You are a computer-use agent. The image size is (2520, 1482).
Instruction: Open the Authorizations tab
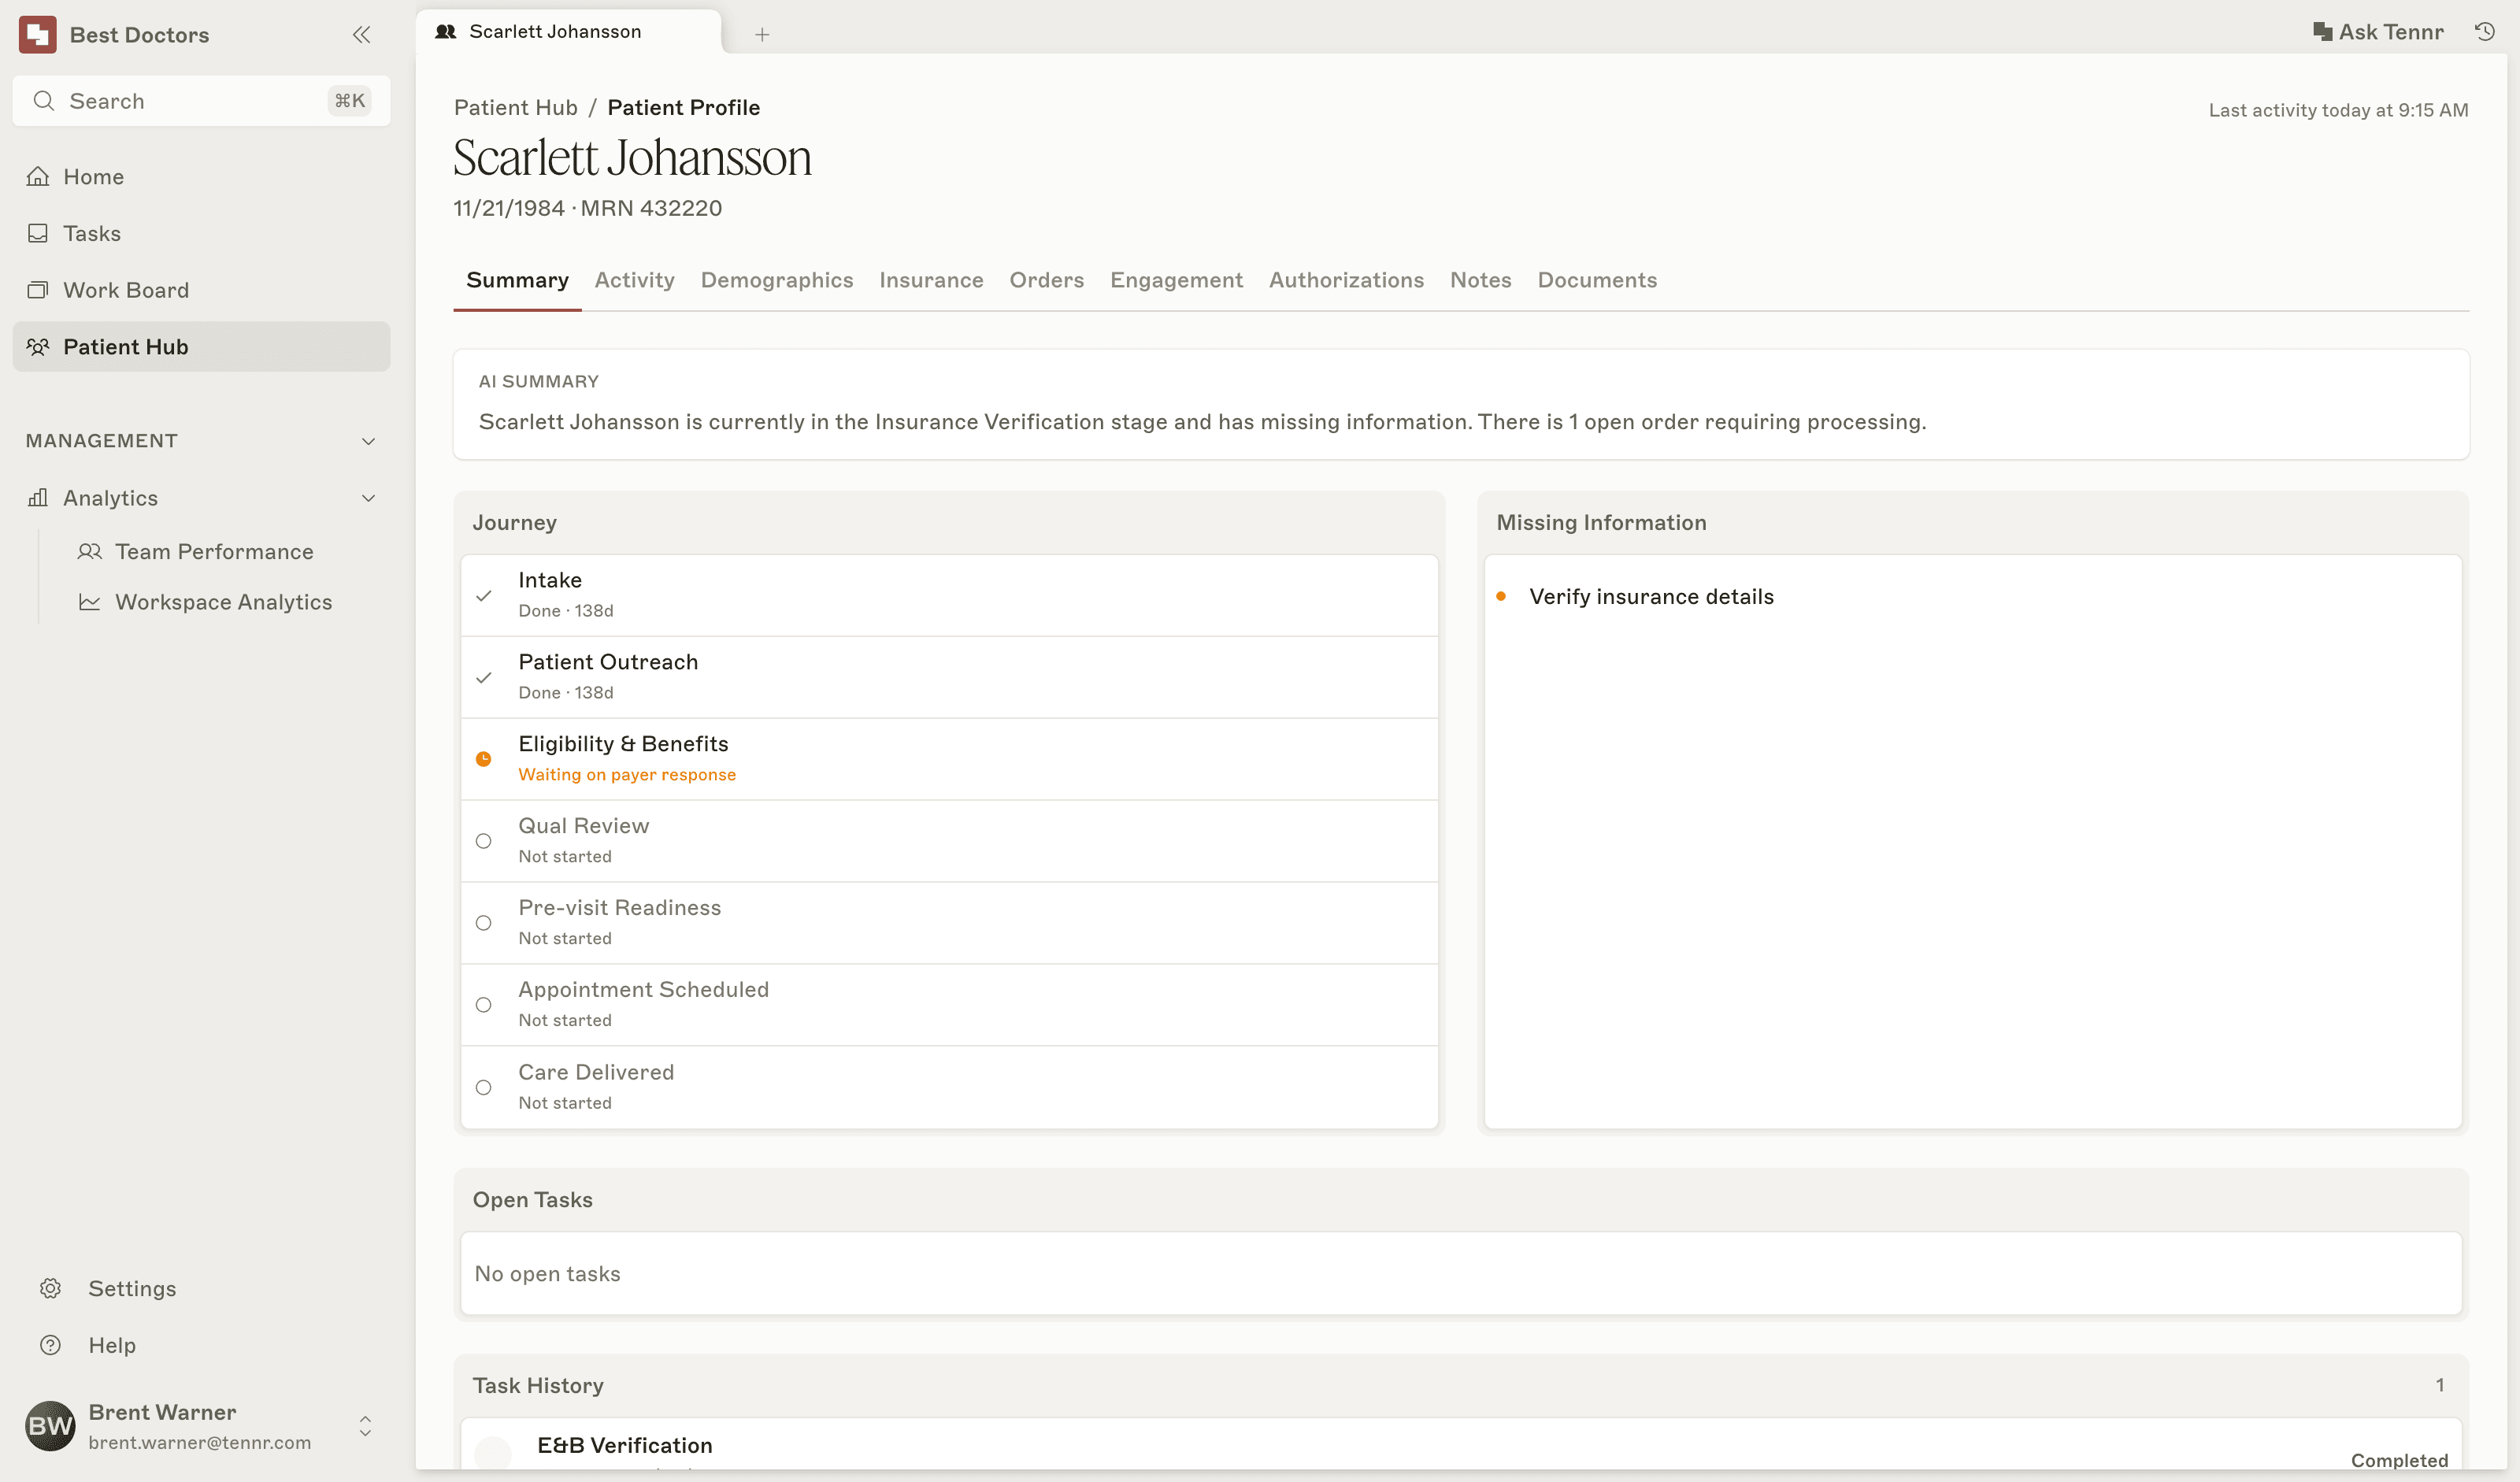tap(1346, 280)
